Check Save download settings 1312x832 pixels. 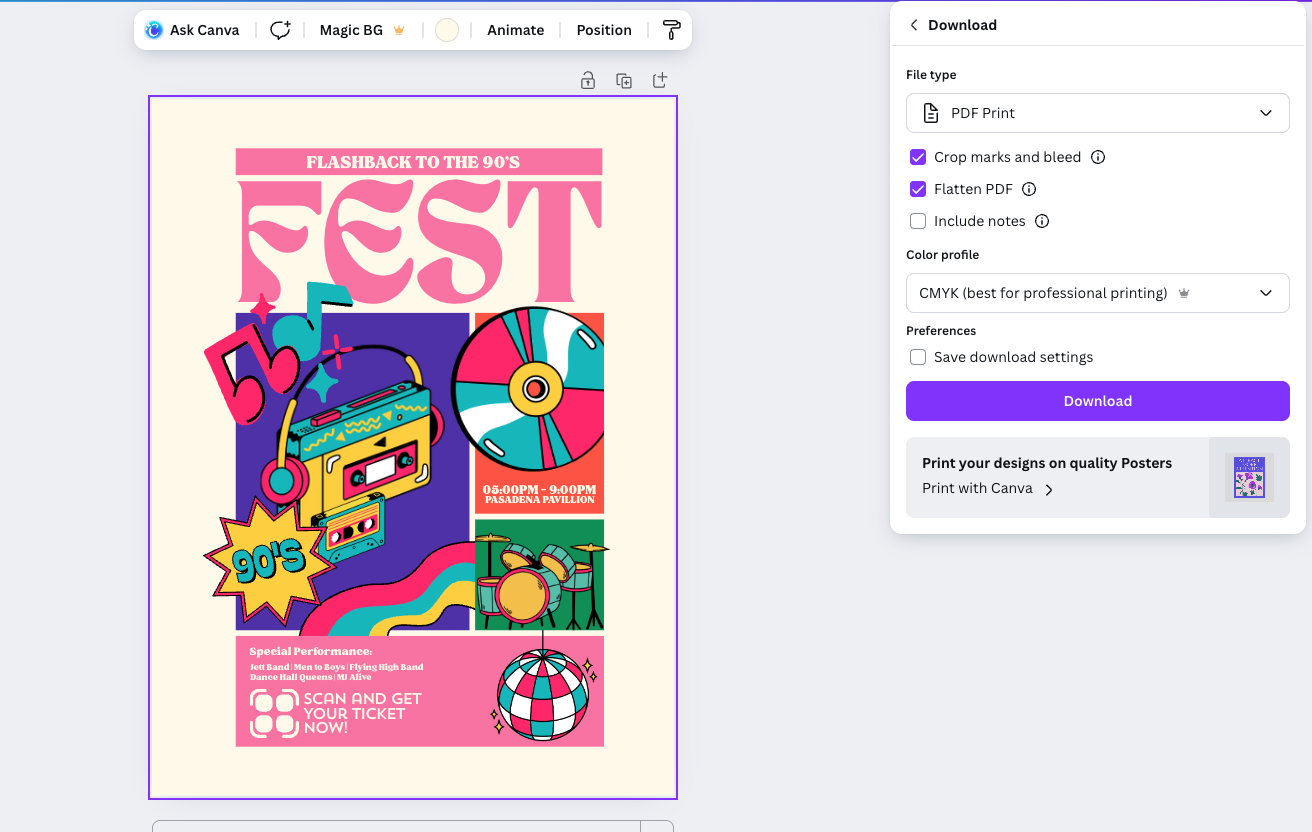[918, 357]
